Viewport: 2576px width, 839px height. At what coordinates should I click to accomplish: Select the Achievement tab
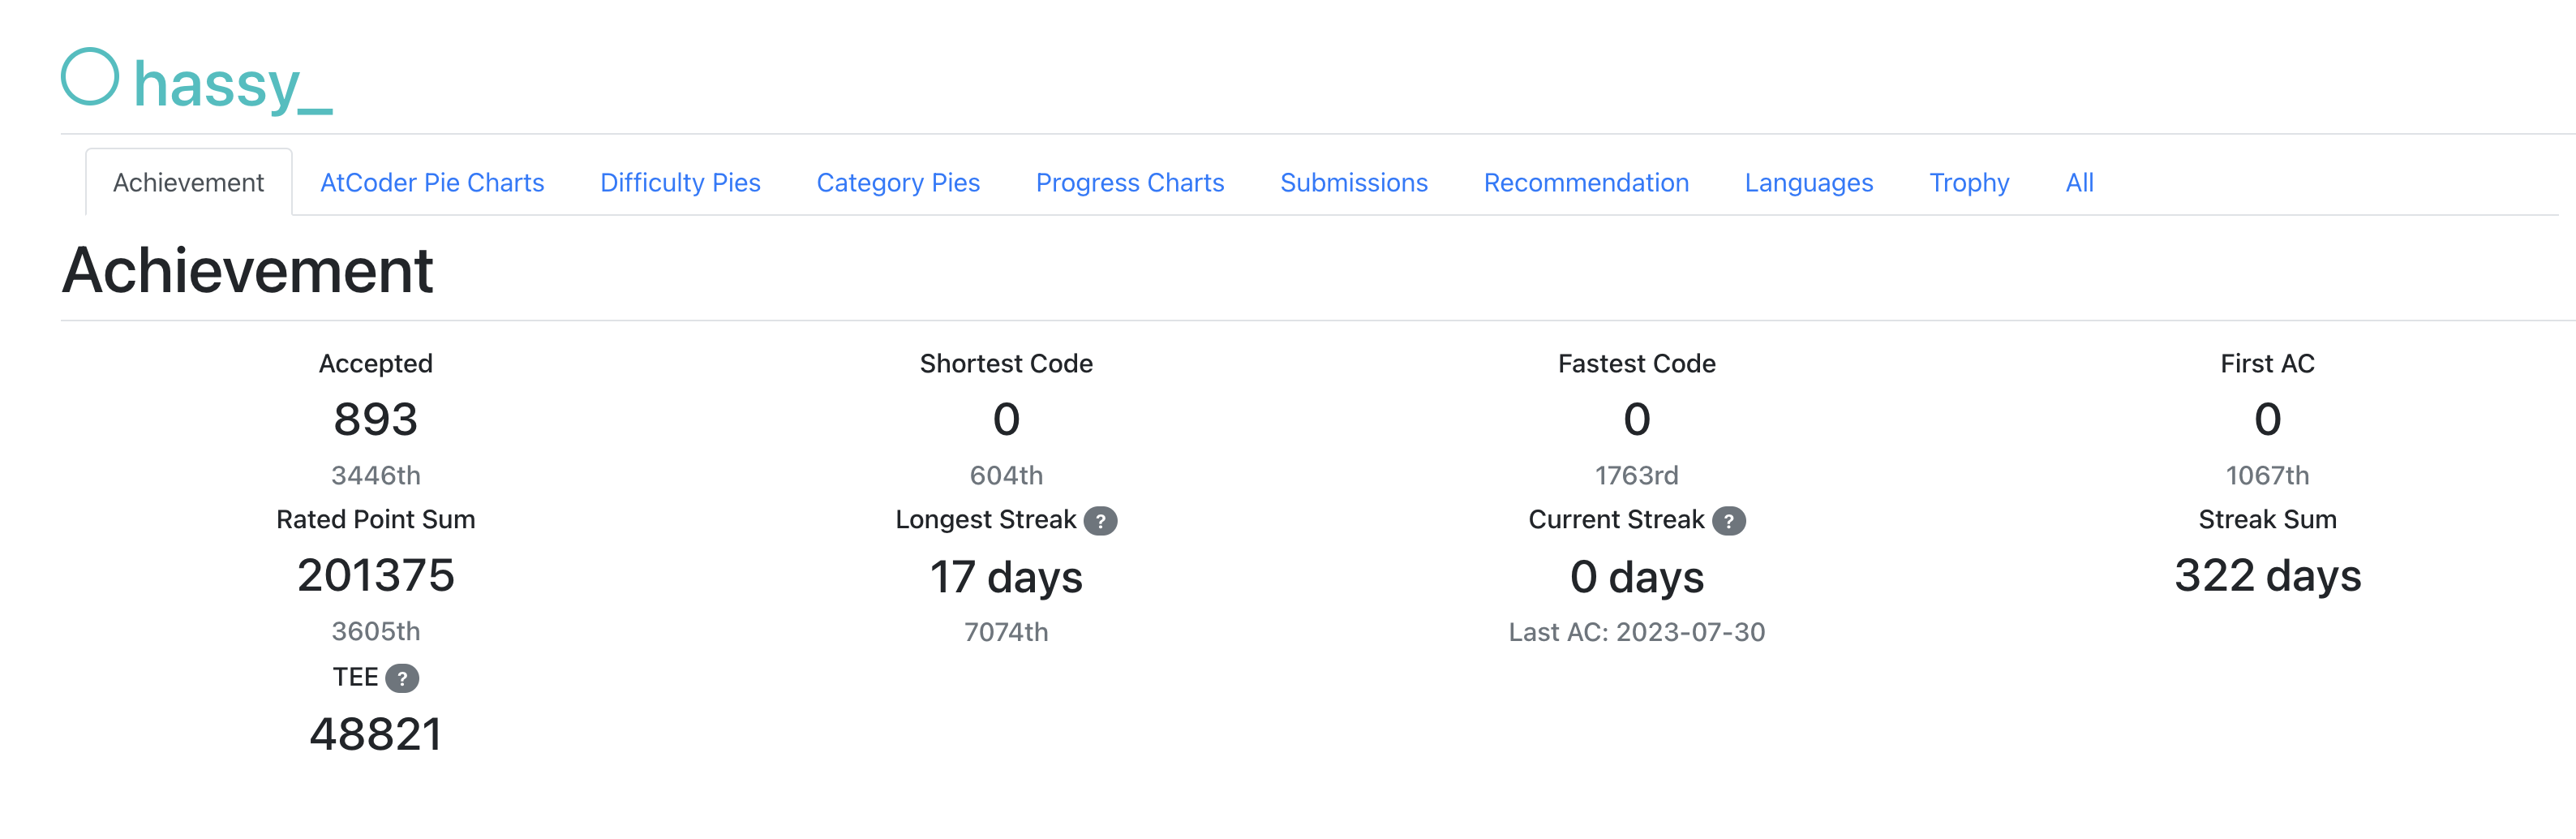188,183
